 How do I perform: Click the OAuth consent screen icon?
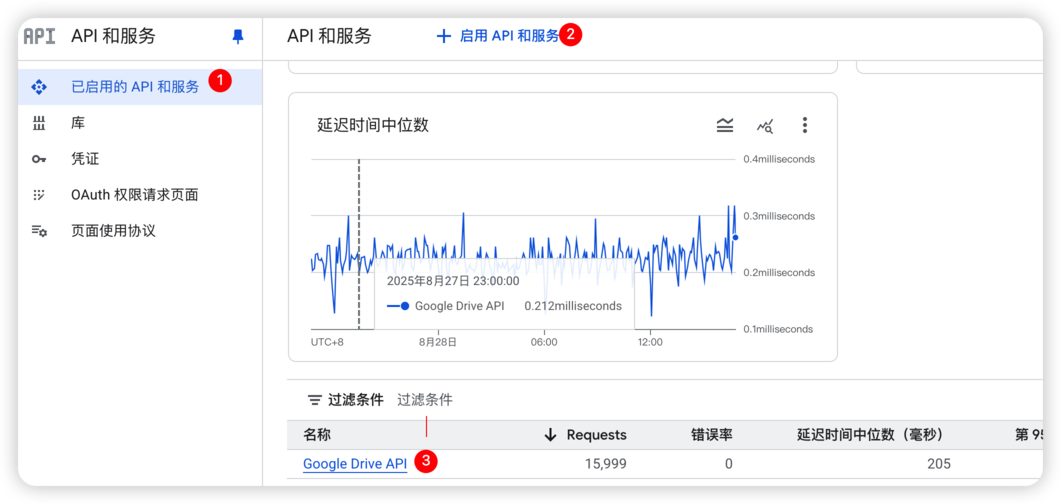[x=39, y=195]
